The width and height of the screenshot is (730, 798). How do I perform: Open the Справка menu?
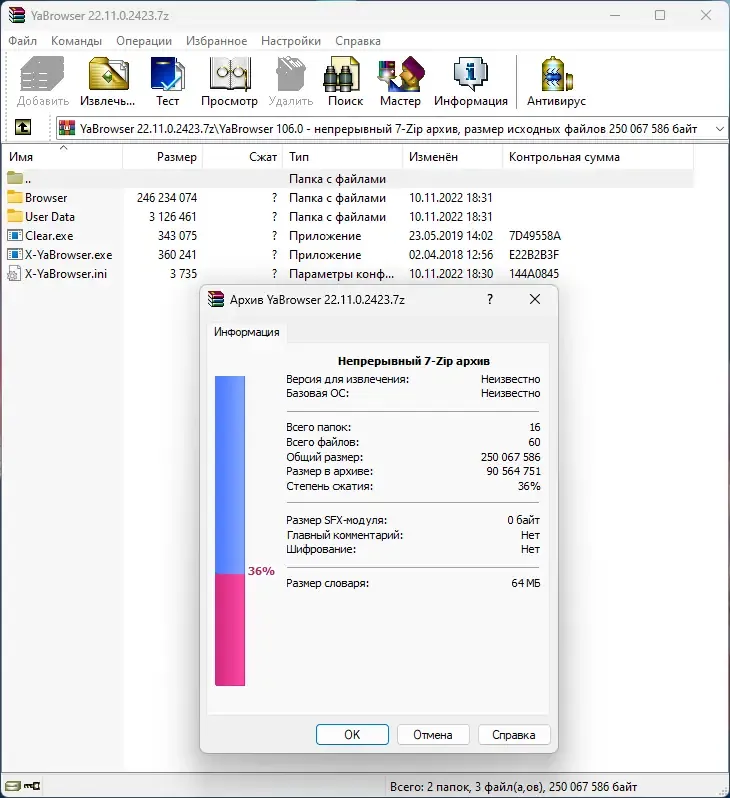358,41
